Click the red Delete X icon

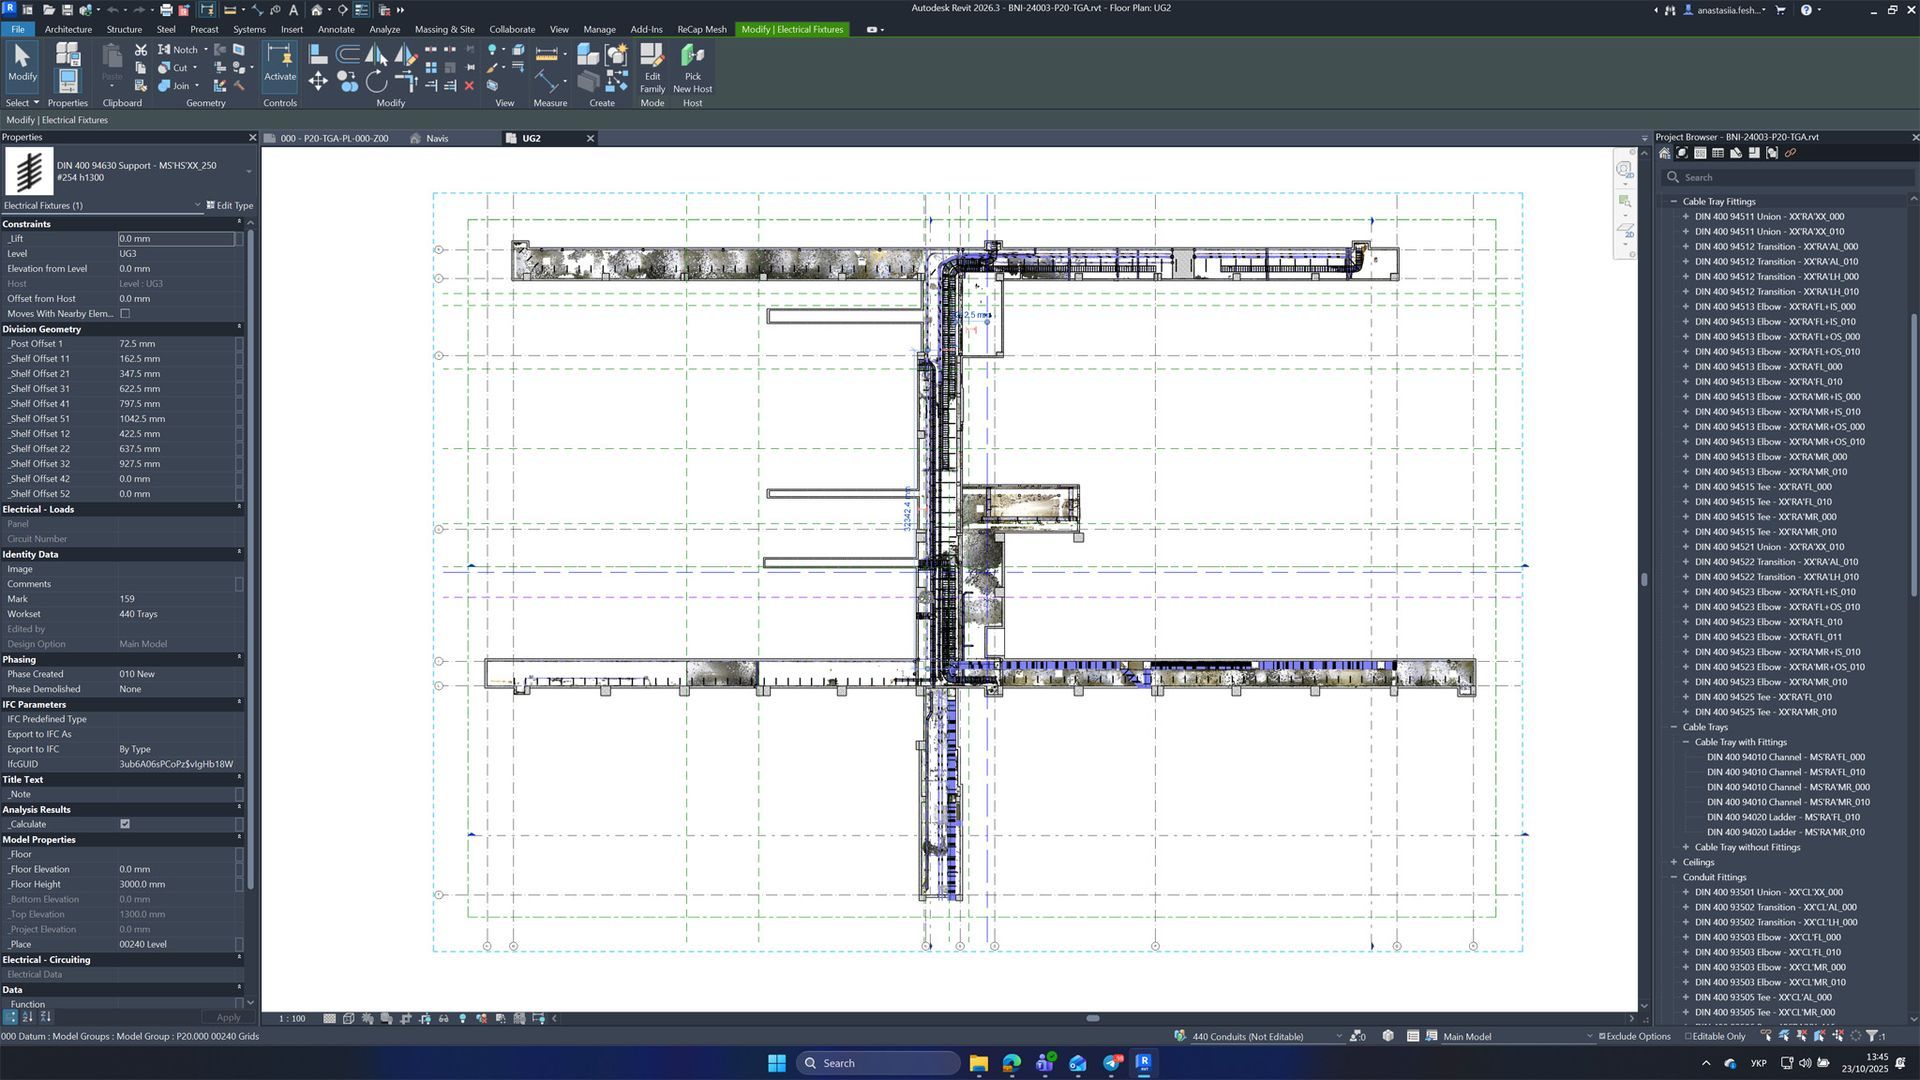tap(469, 86)
